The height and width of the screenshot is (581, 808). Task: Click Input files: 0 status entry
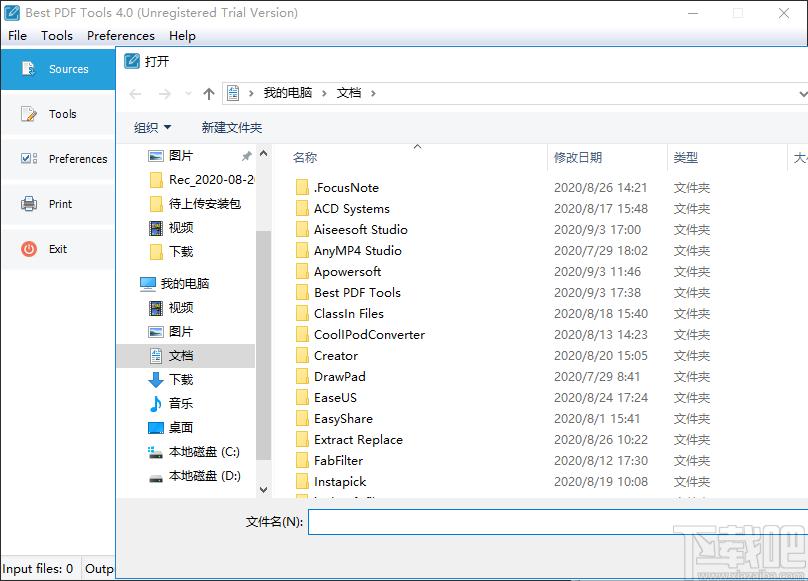(38, 569)
